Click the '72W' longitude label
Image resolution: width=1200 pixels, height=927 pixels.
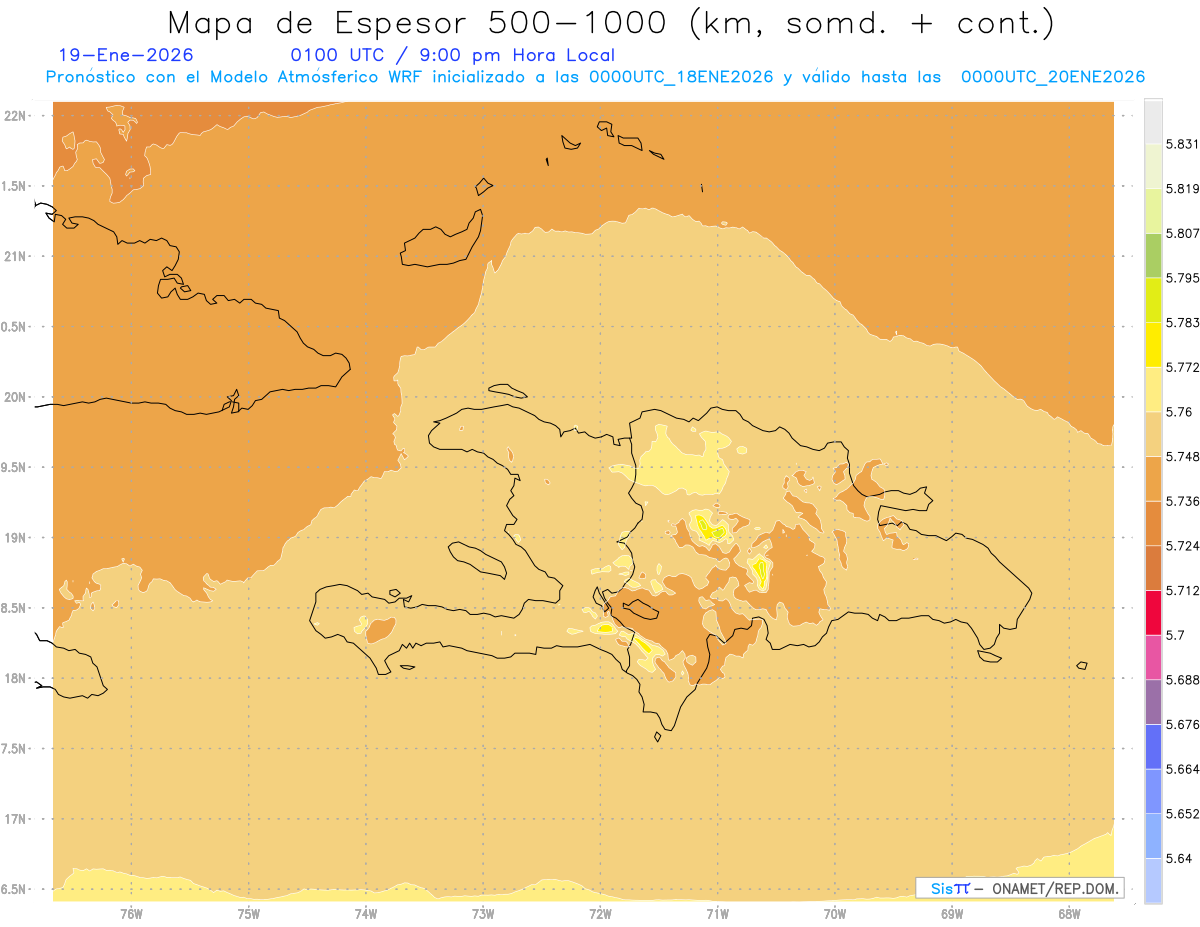click(600, 913)
